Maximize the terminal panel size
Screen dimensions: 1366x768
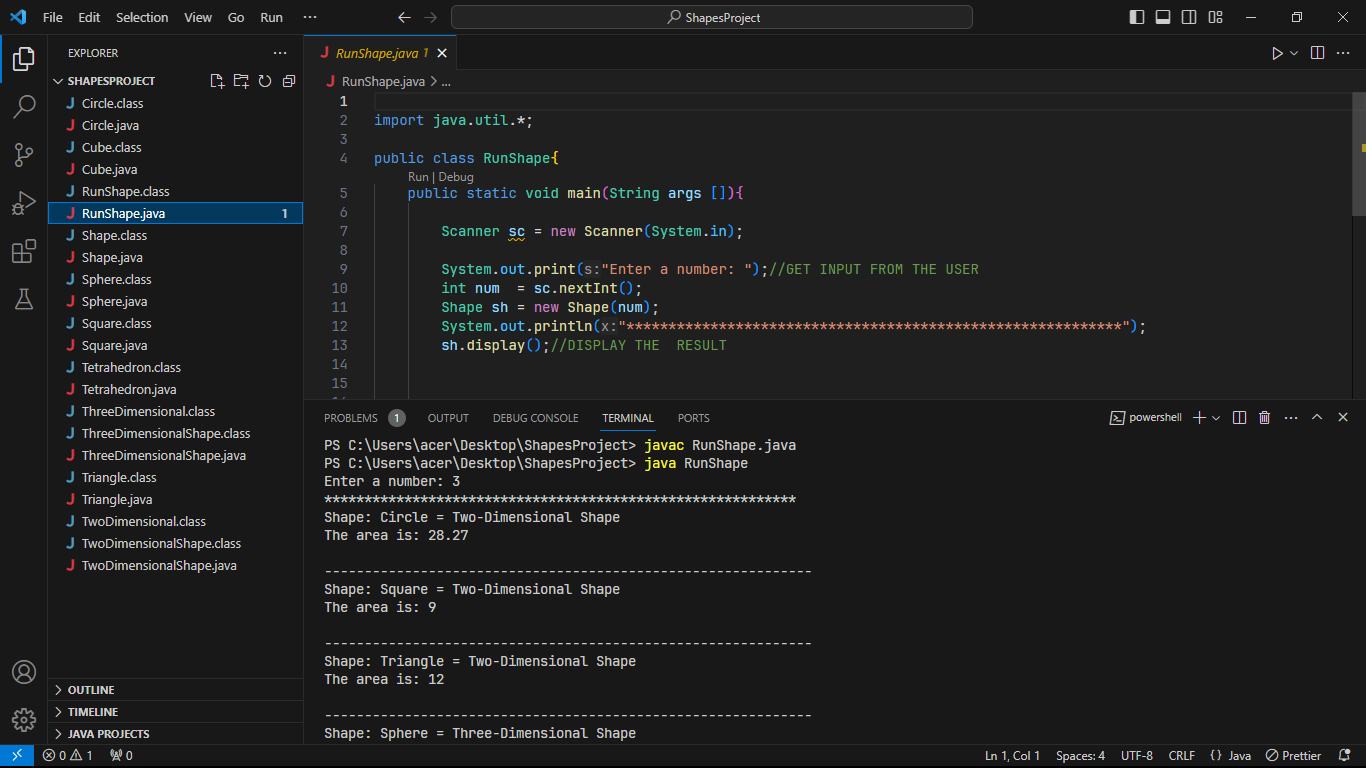pyautogui.click(x=1317, y=418)
